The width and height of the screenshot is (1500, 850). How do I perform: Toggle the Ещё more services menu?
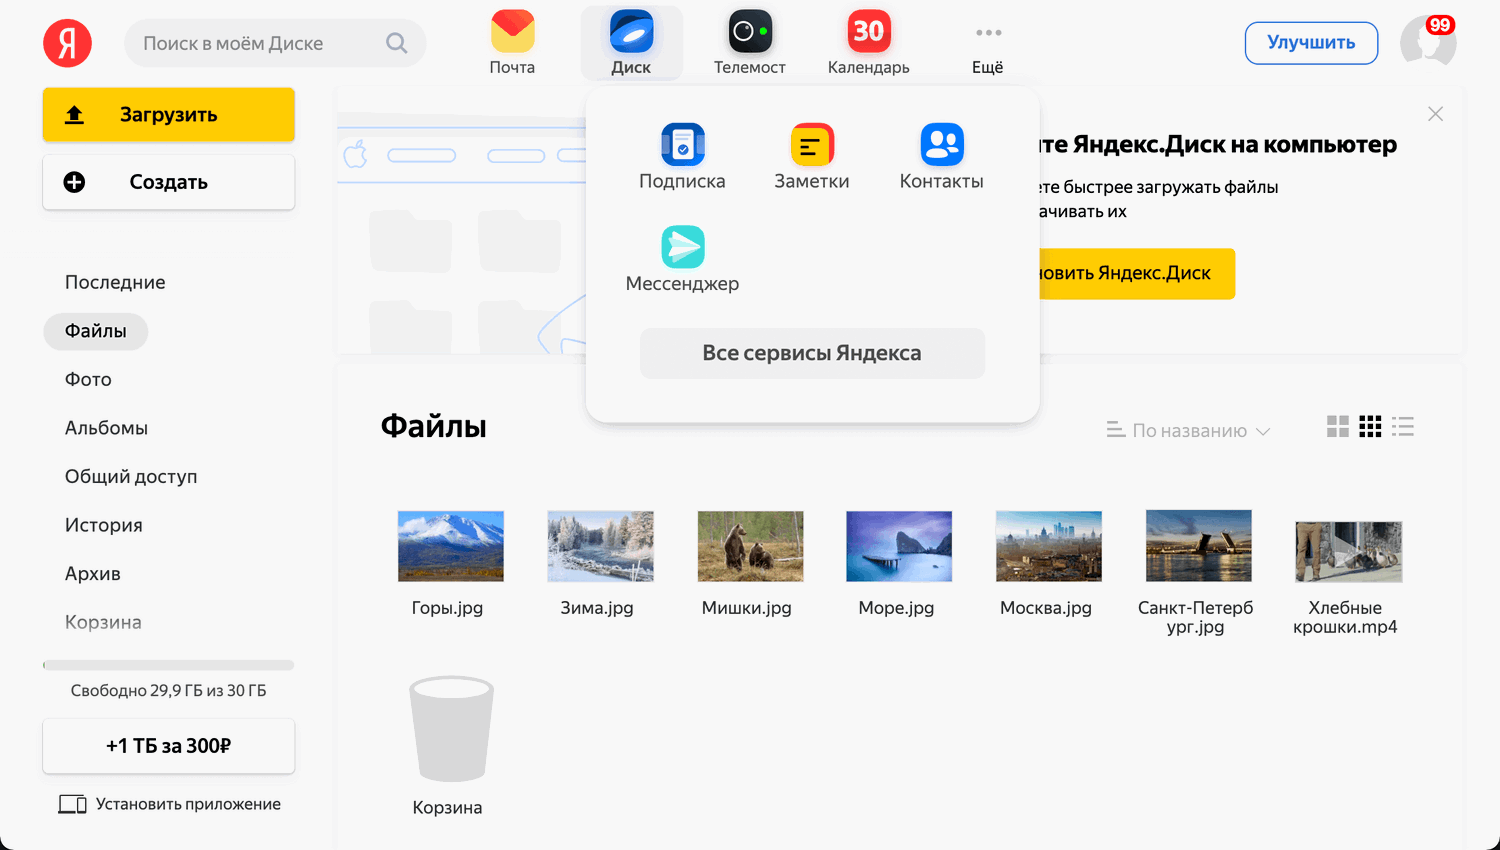988,48
